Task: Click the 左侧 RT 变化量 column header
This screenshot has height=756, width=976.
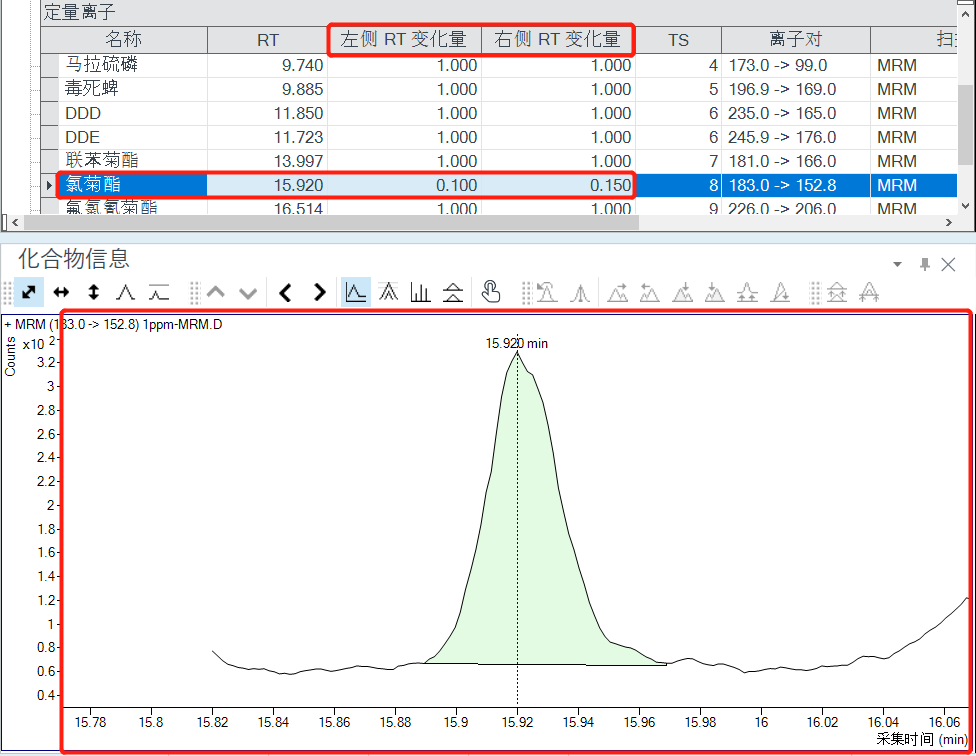Action: (x=403, y=40)
